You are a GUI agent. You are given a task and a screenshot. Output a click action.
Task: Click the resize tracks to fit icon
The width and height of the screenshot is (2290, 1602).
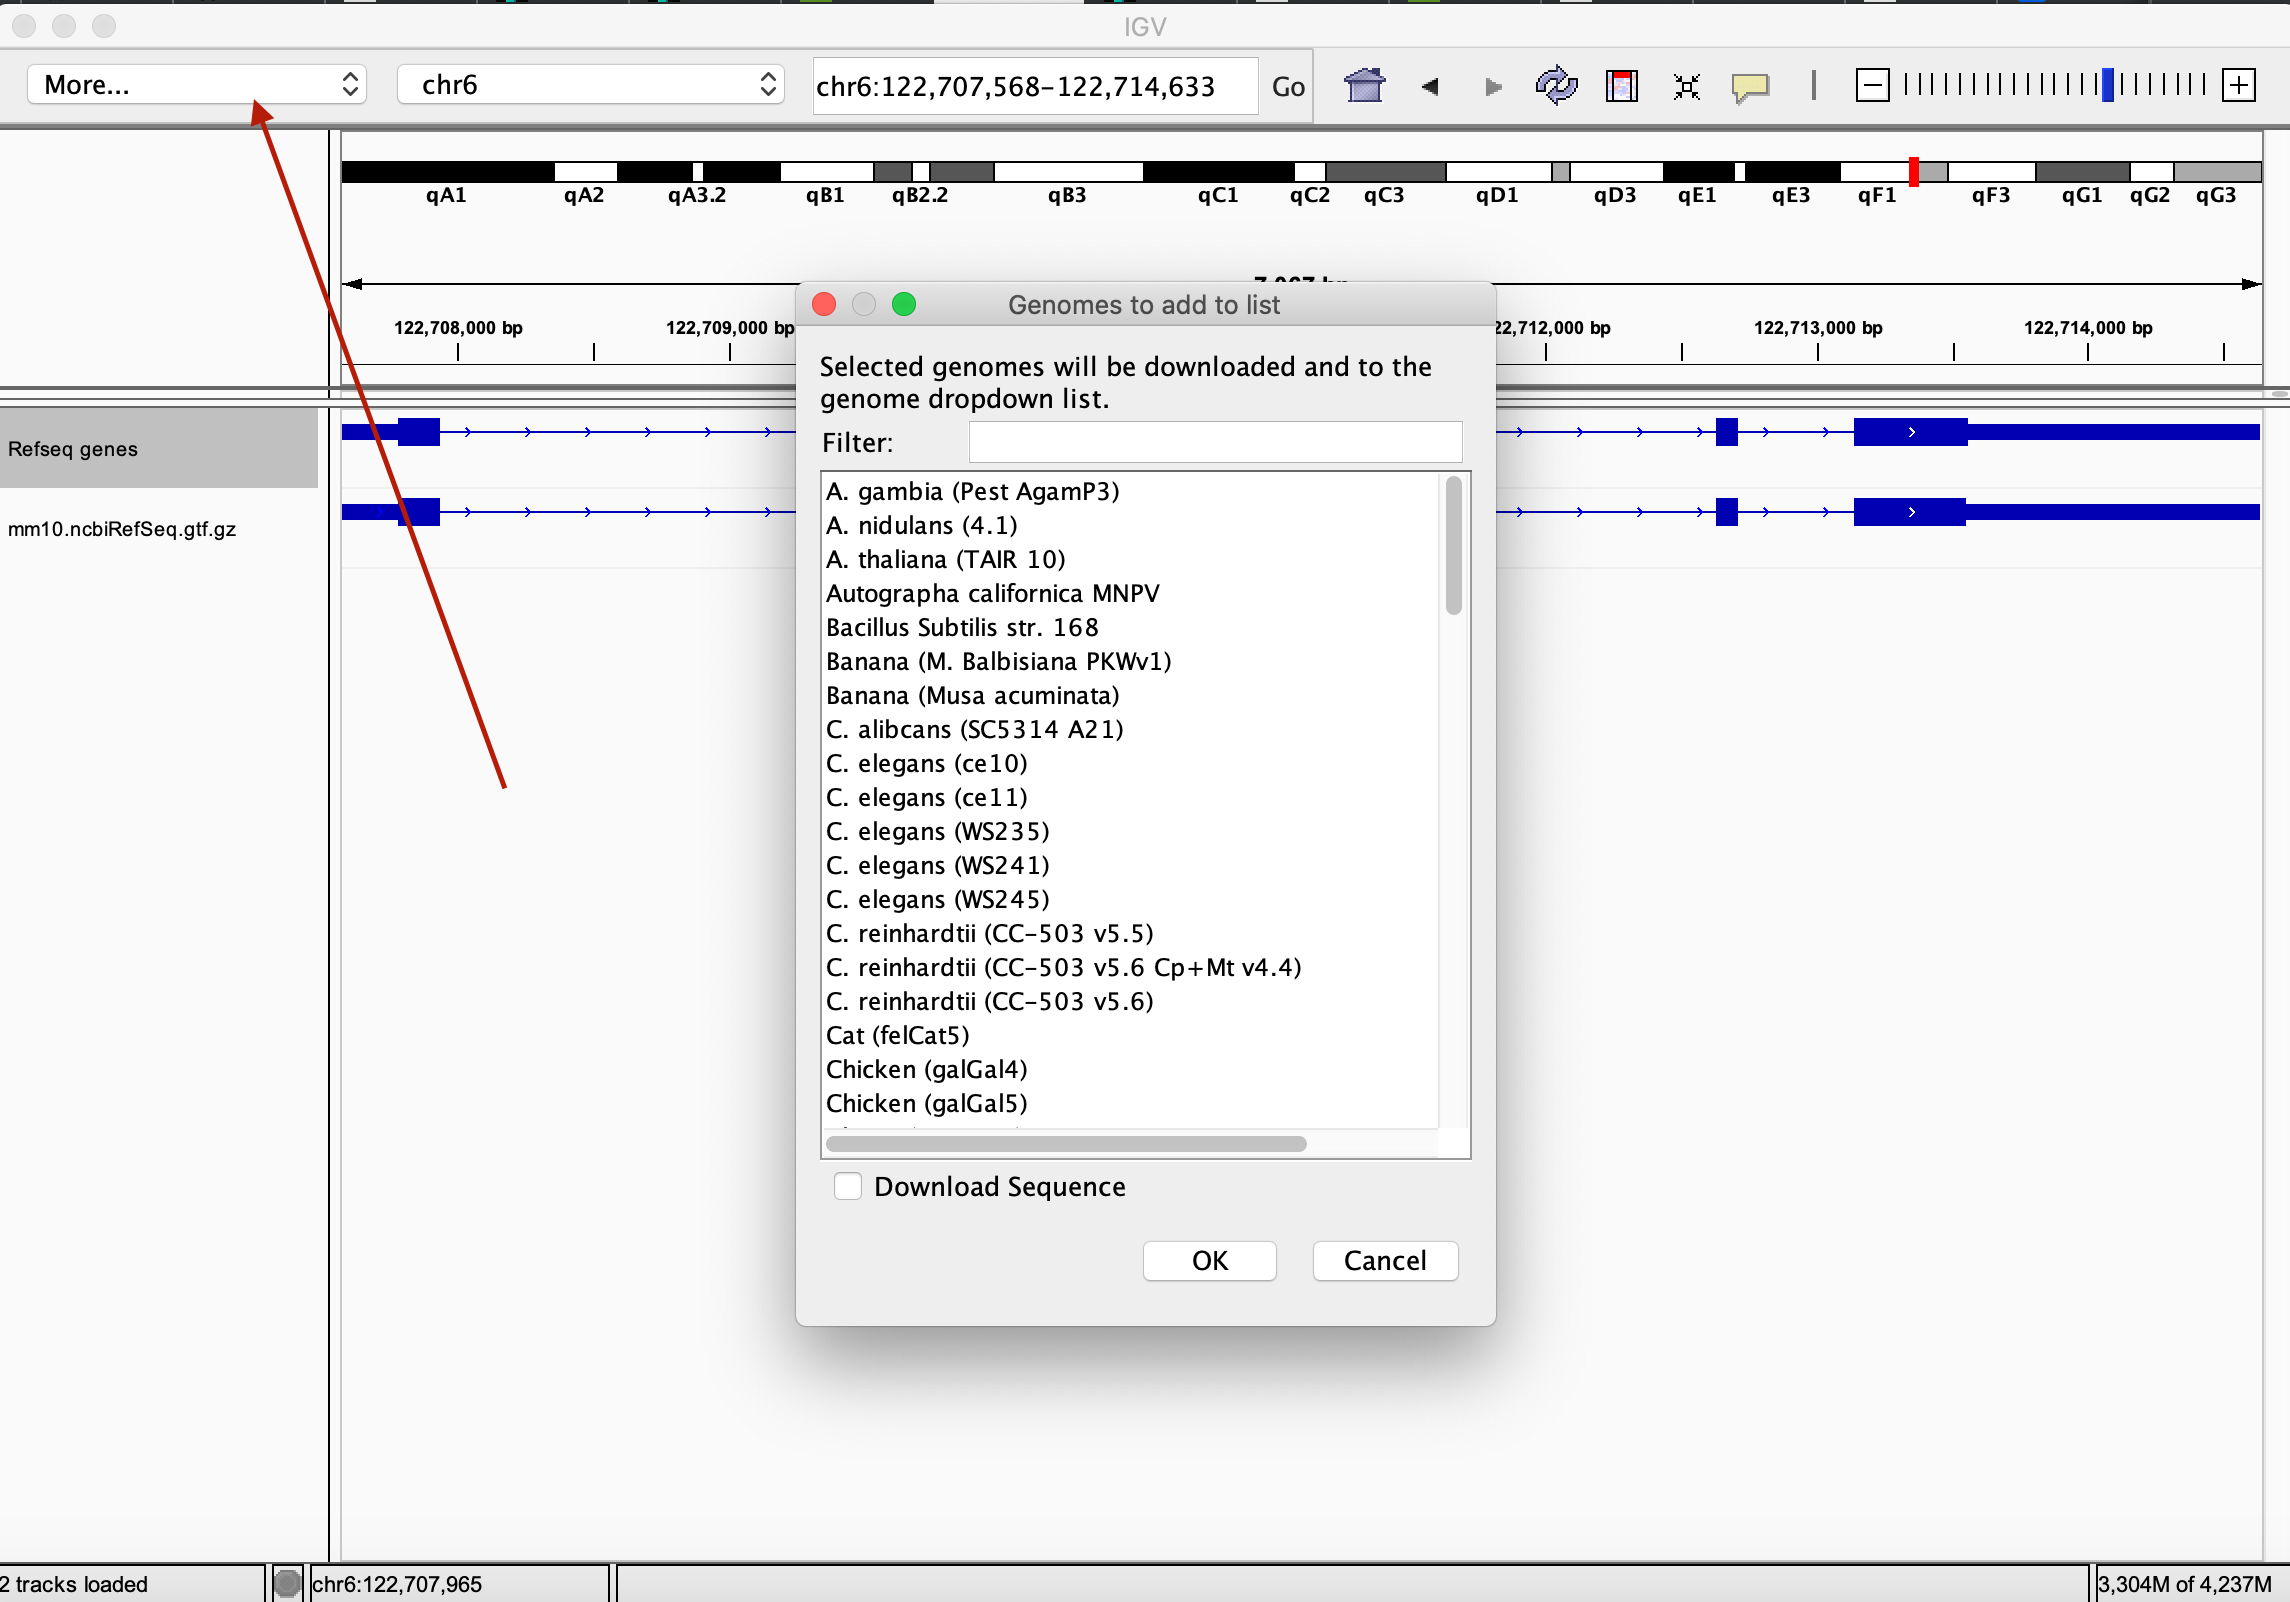(x=1686, y=87)
